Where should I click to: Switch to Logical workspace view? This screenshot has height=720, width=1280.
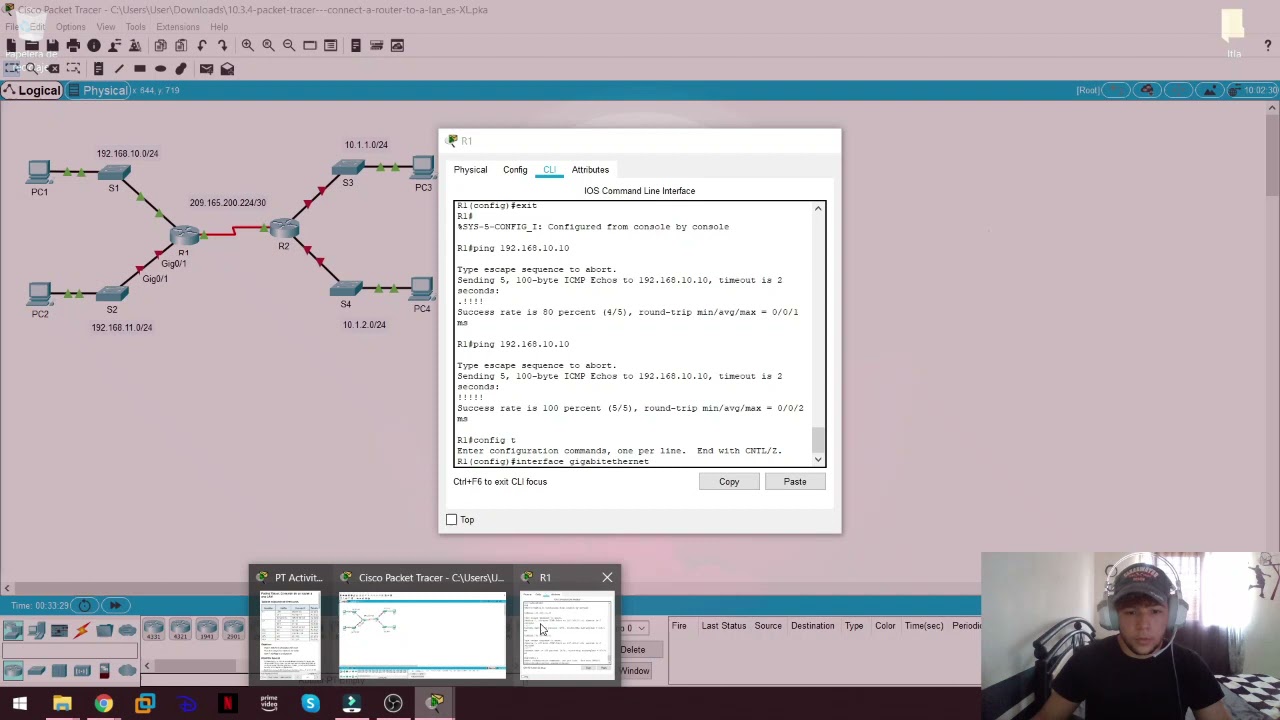(32, 91)
